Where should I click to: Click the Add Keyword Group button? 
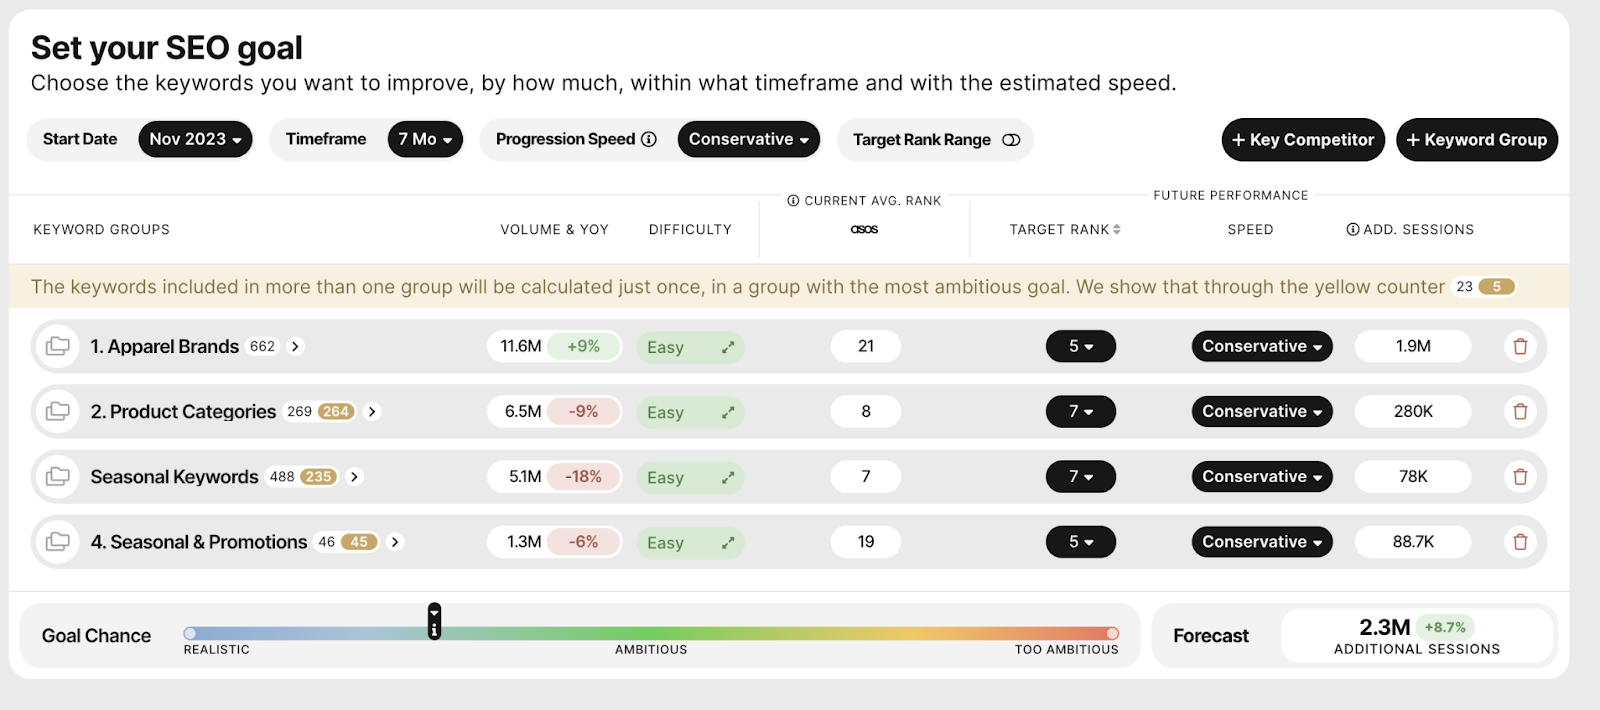click(1476, 140)
